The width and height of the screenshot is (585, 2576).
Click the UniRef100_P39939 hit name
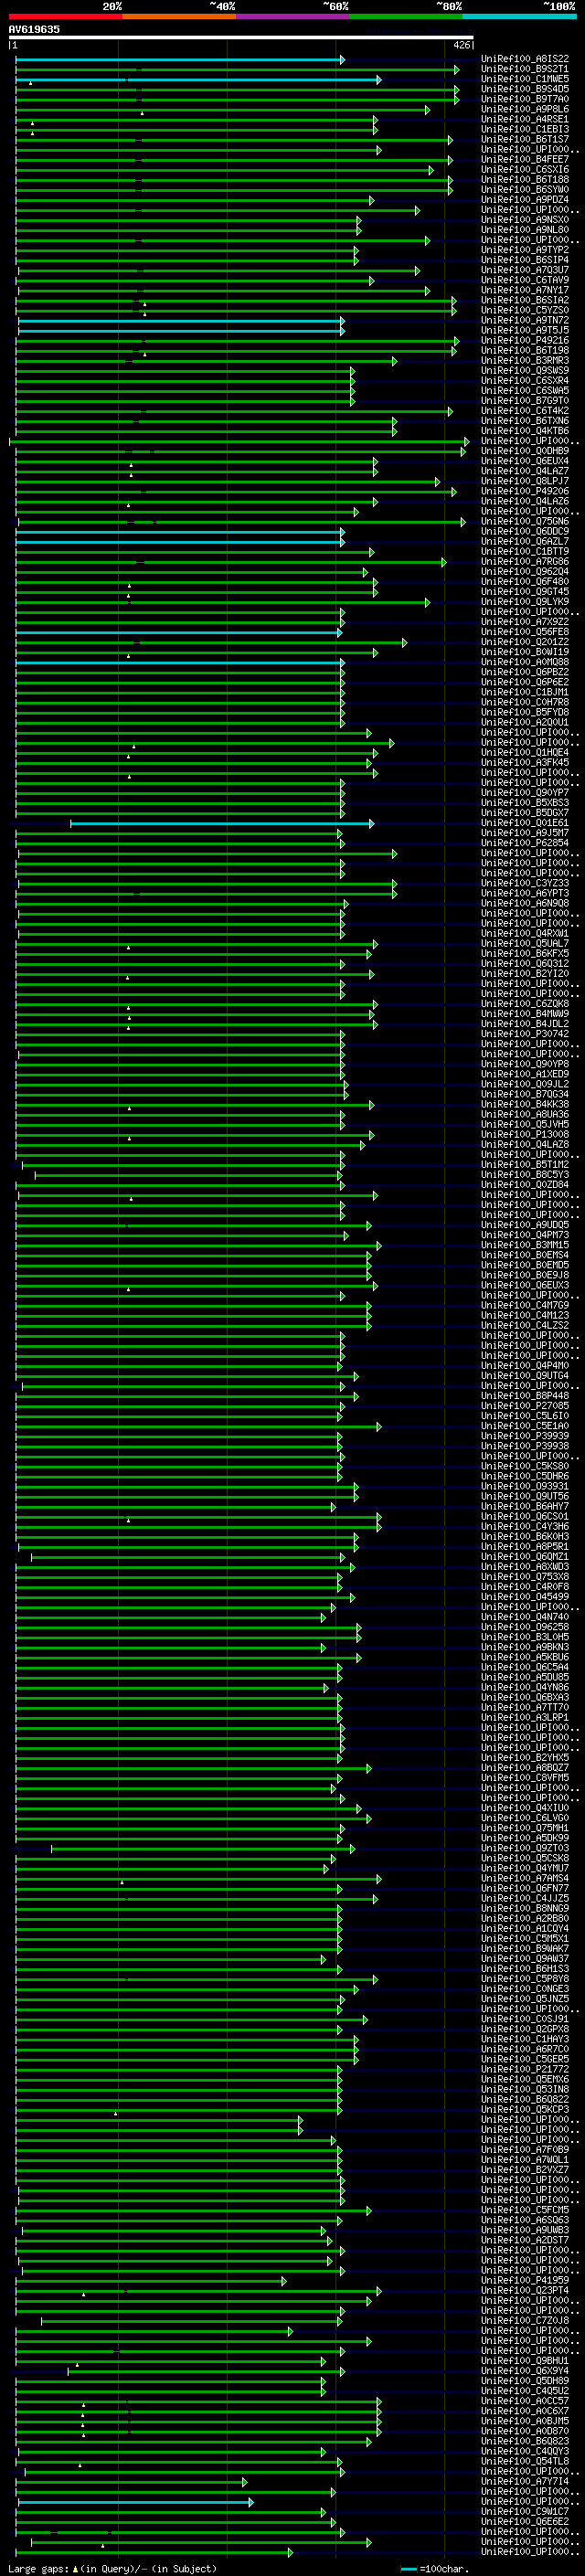[525, 1436]
